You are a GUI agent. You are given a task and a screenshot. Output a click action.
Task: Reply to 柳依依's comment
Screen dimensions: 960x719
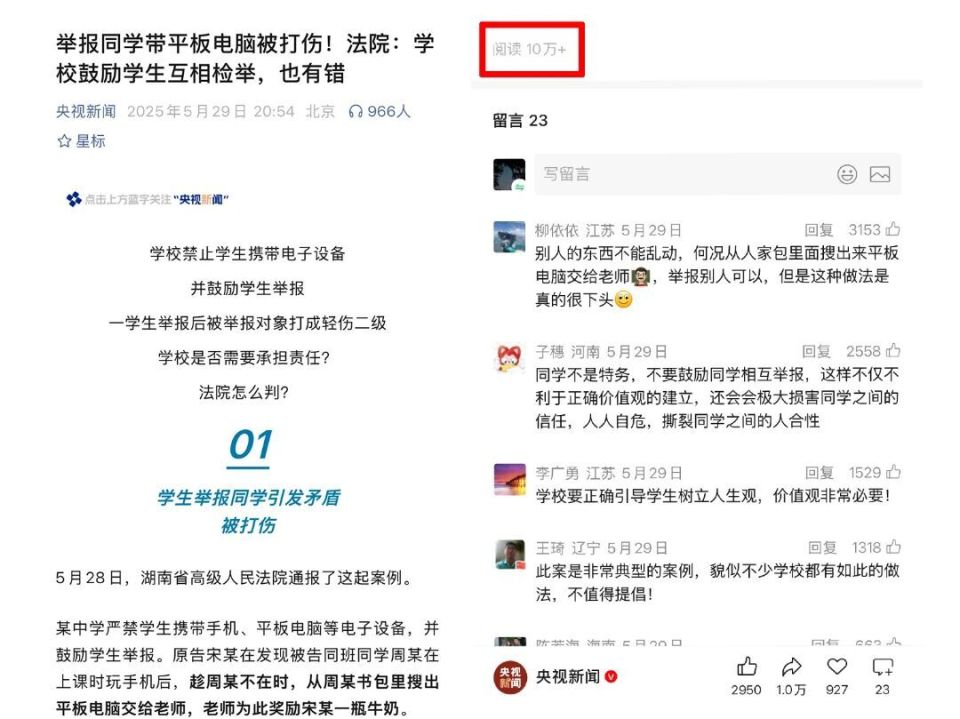[819, 230]
